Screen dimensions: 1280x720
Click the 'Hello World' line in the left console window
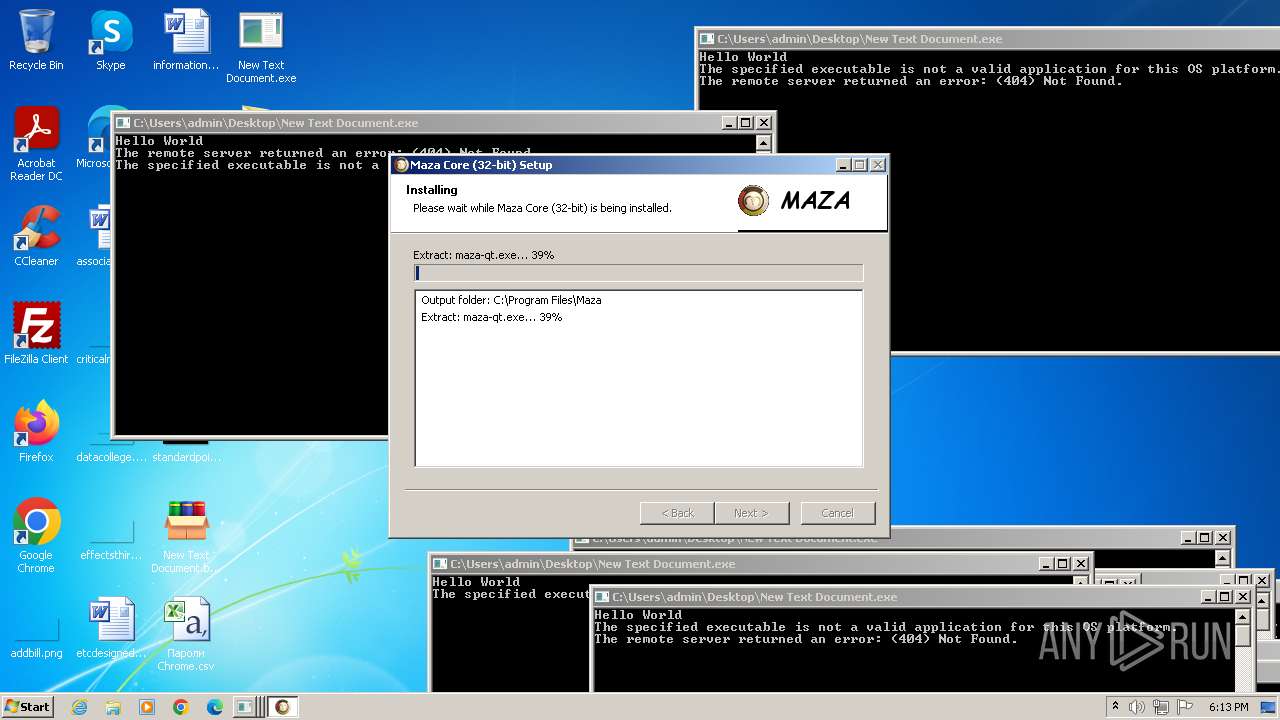point(159,141)
